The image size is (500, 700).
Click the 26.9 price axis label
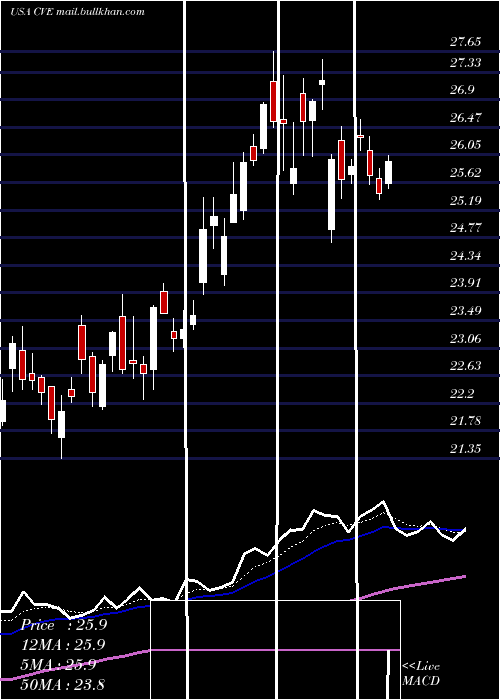tap(462, 91)
